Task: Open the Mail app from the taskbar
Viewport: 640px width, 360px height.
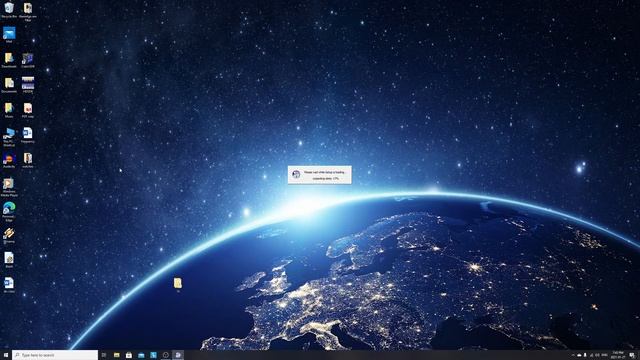Action: coord(141,355)
